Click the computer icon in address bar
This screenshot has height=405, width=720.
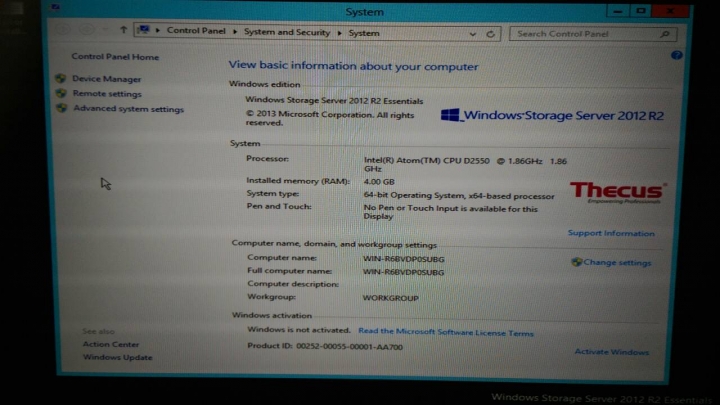[144, 30]
